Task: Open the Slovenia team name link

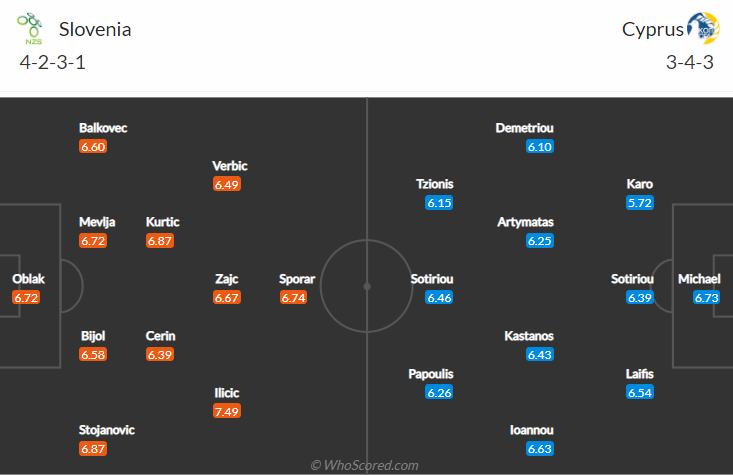Action: [x=95, y=29]
